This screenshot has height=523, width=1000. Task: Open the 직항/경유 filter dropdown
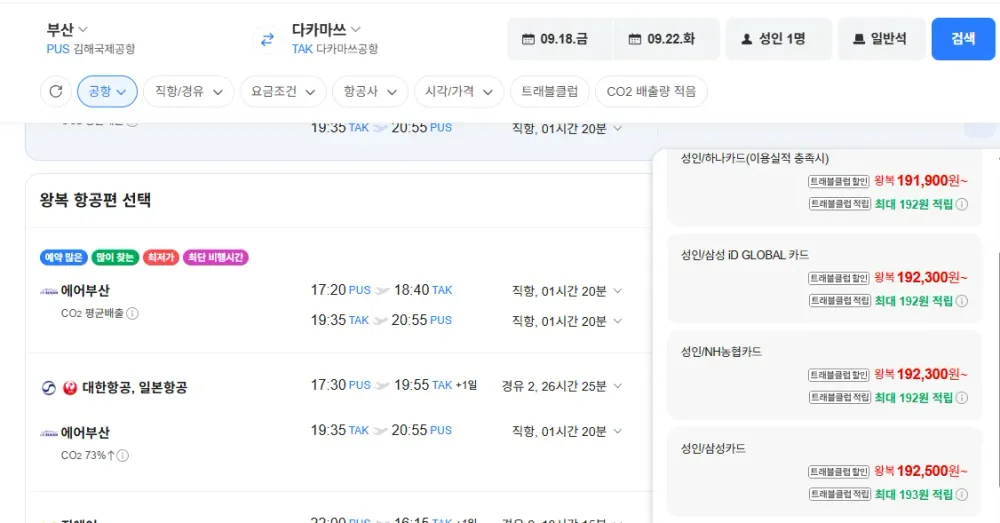188,91
